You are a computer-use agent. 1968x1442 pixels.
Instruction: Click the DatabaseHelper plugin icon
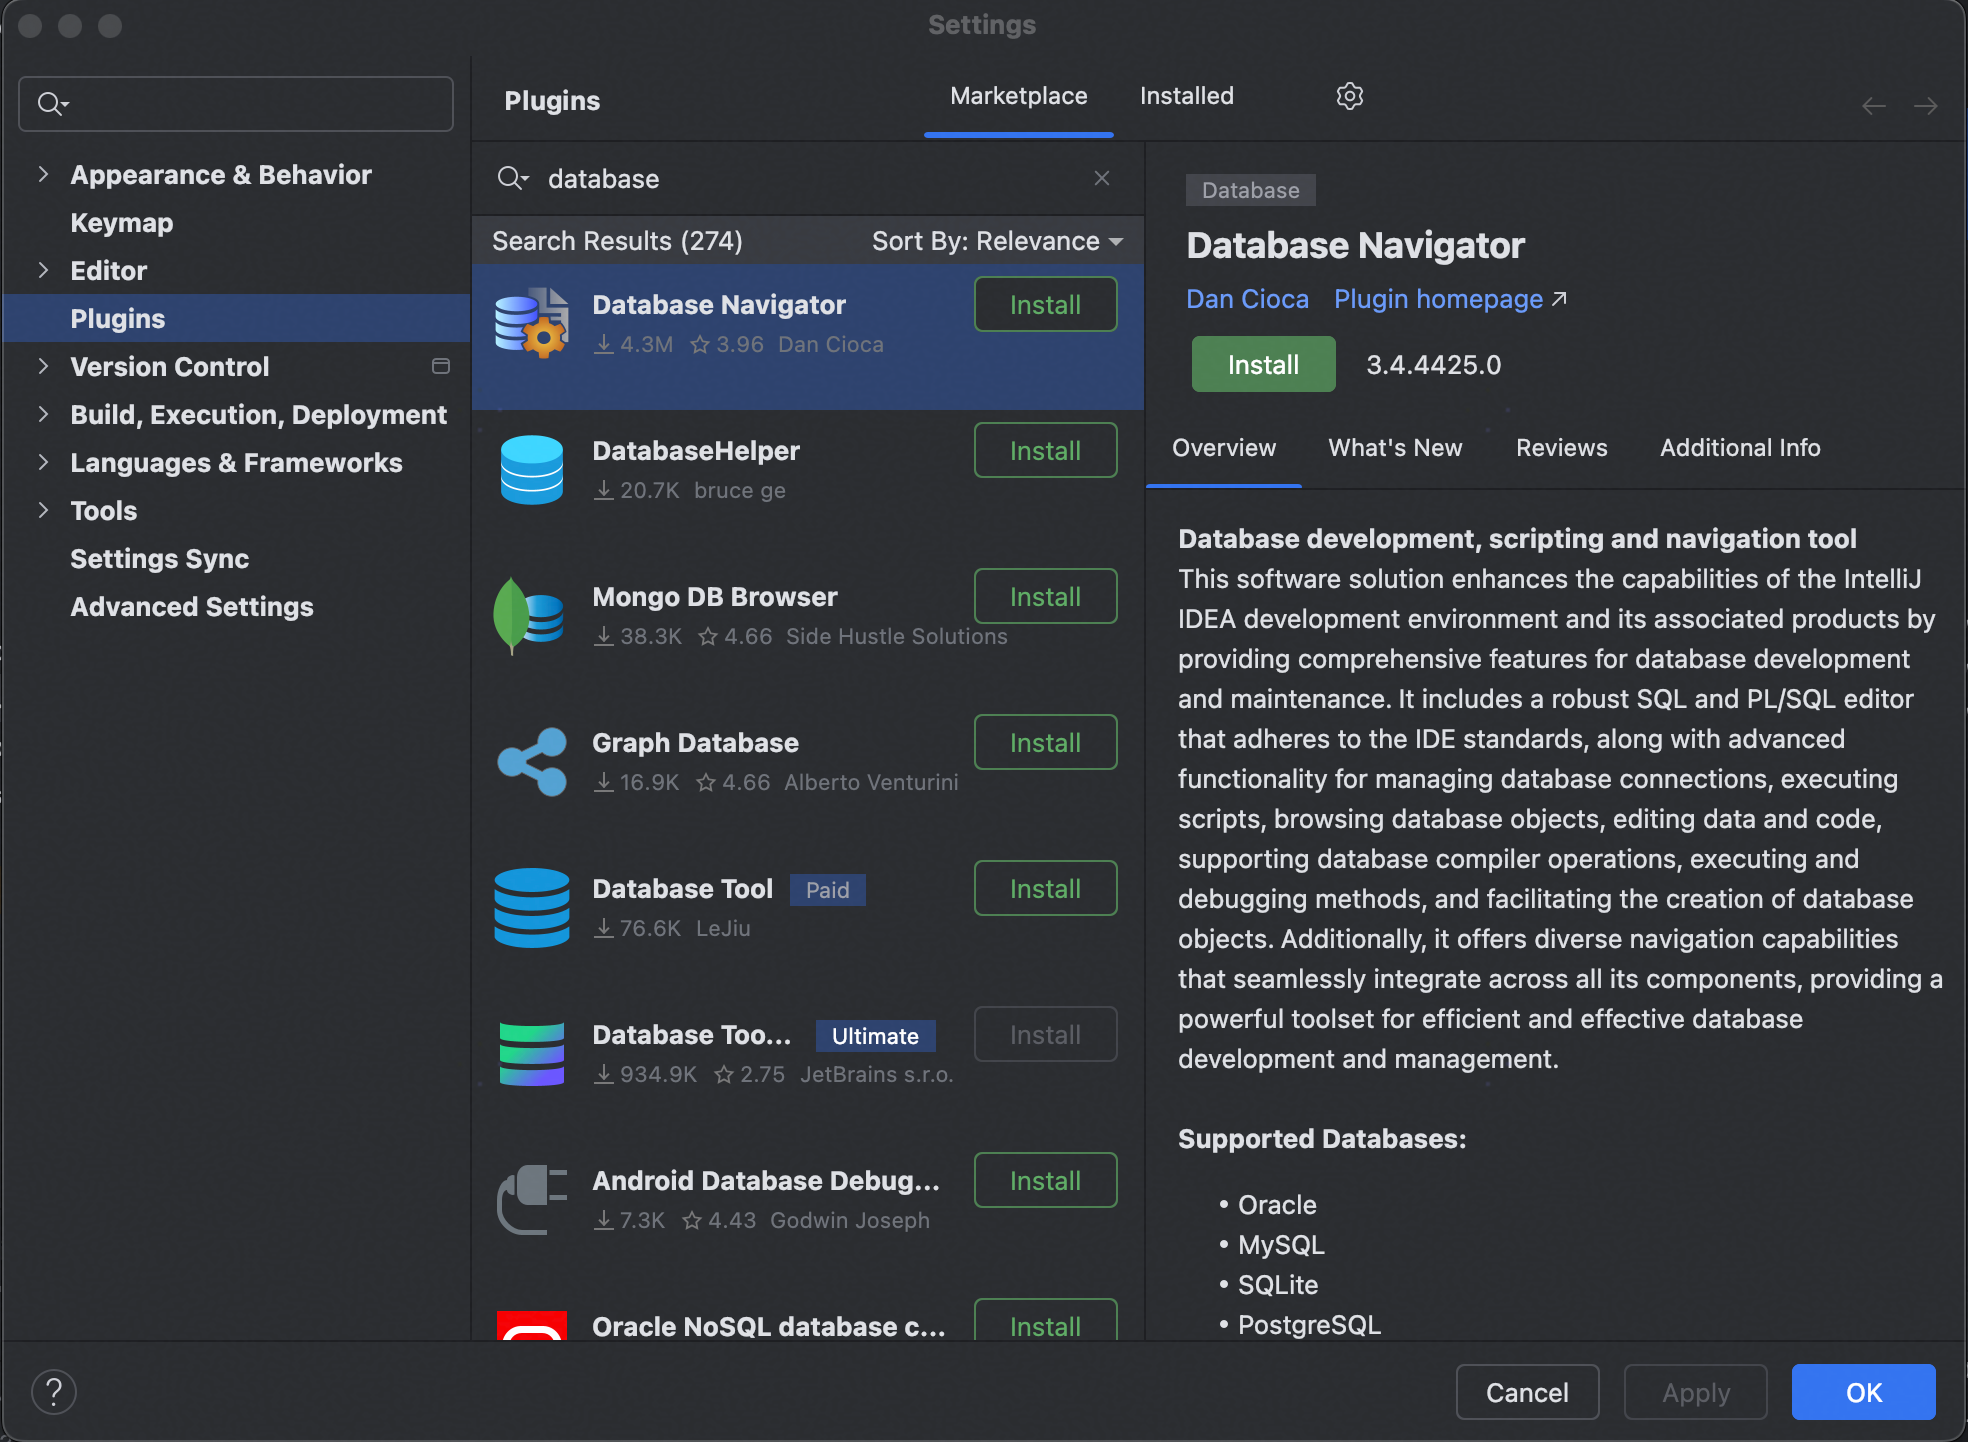click(x=533, y=469)
